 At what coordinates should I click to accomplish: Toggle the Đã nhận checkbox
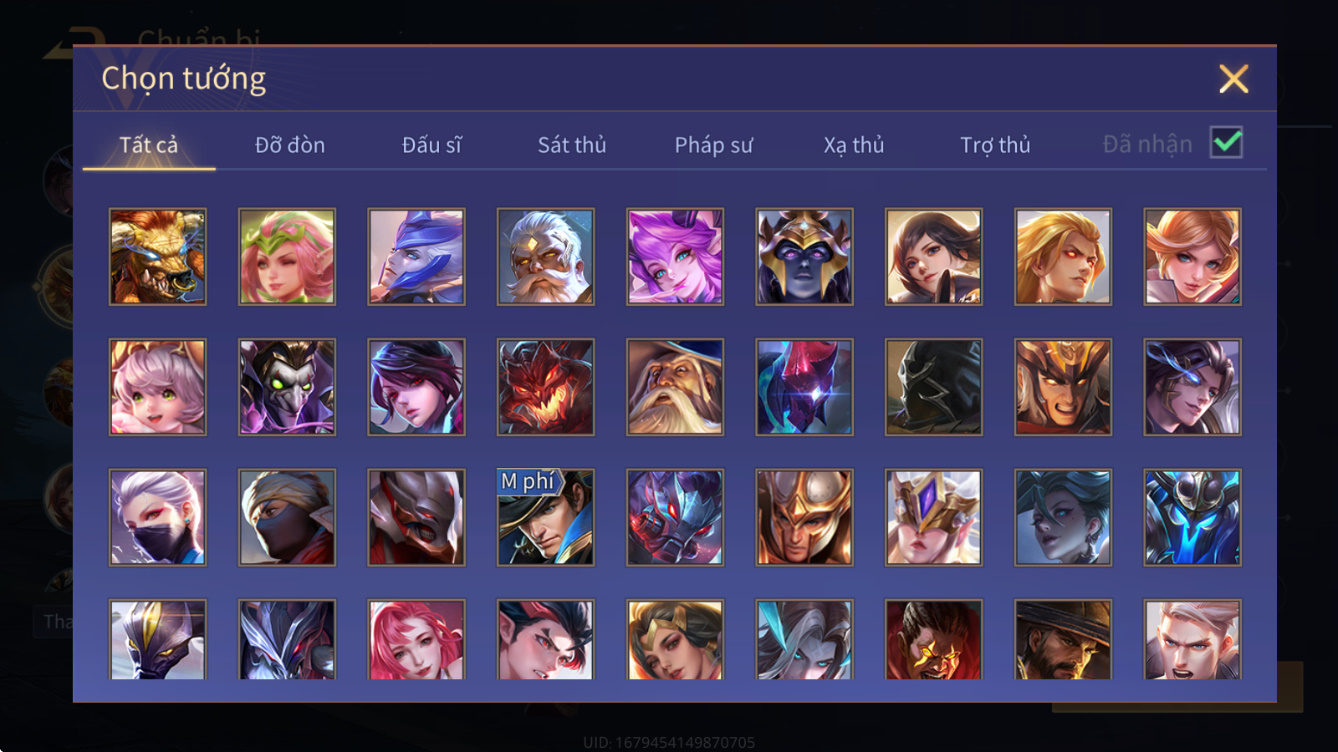pos(1226,143)
